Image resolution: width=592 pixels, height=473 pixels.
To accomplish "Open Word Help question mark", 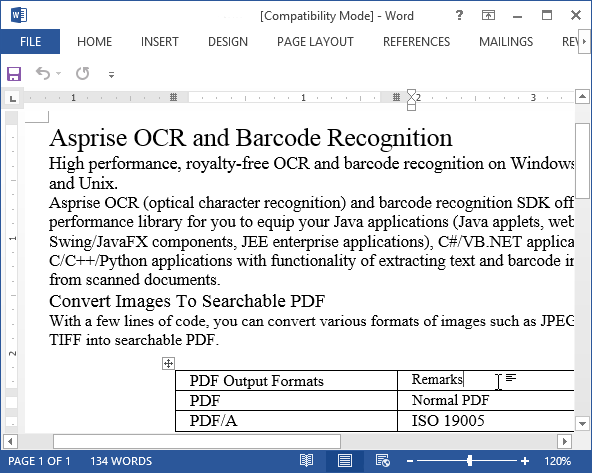I will tap(459, 15).
